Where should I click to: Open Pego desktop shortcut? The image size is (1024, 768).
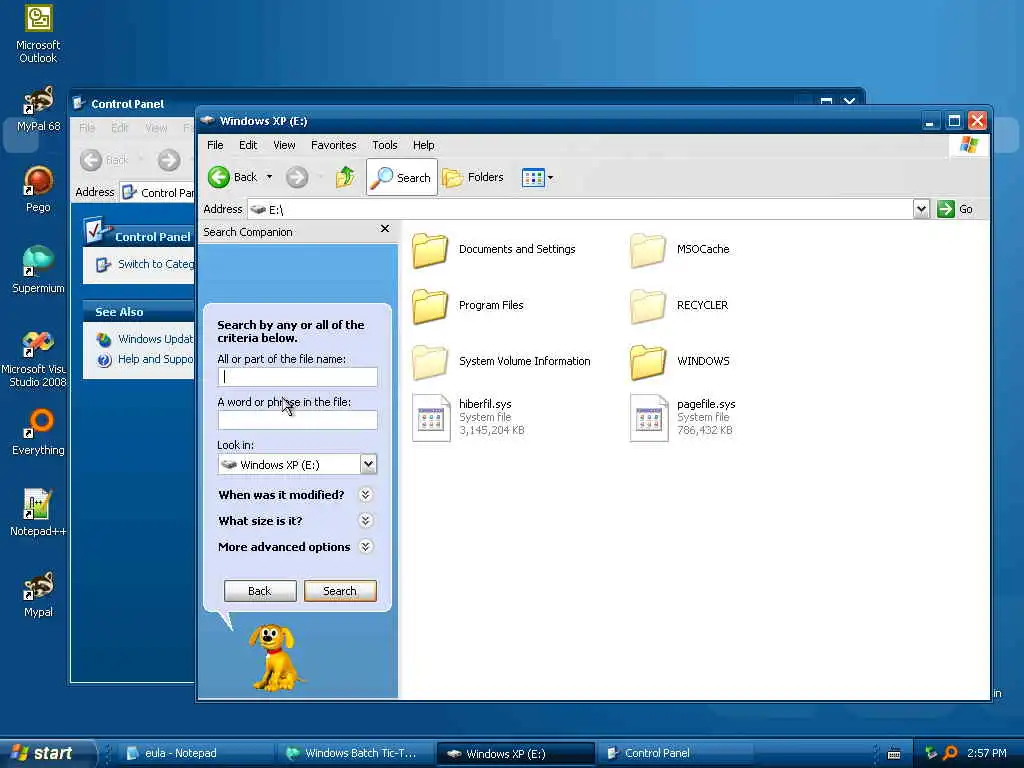38,189
